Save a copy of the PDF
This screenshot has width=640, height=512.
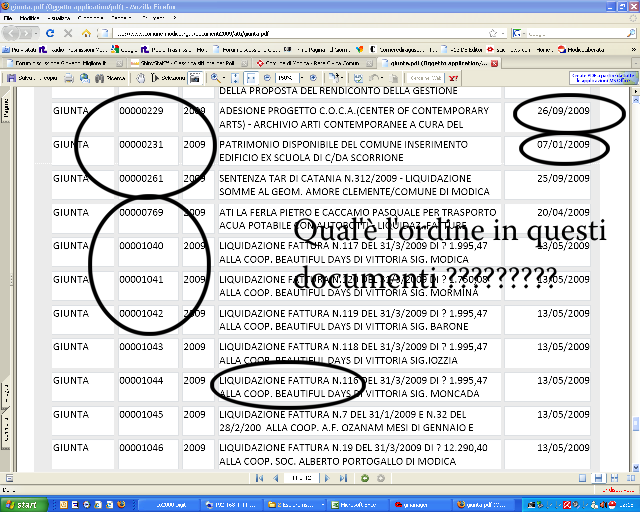pos(32,78)
